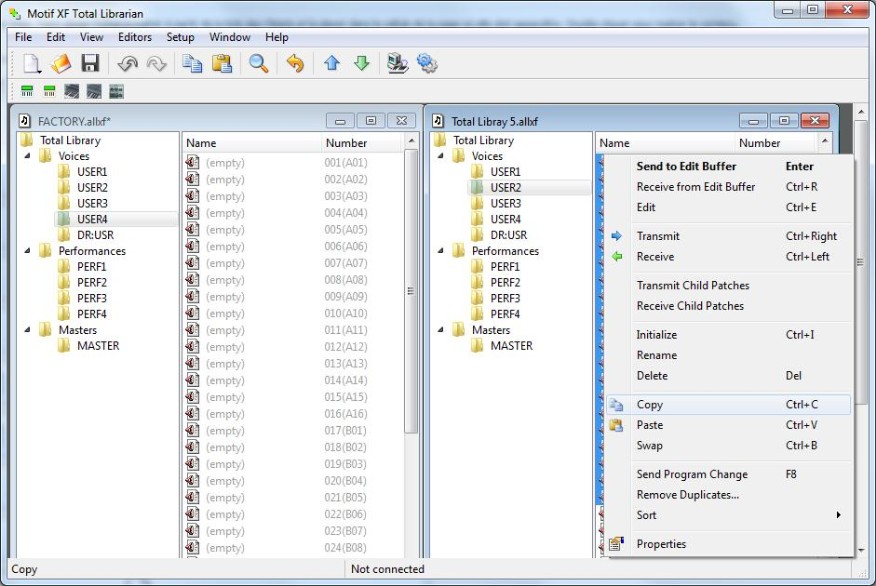Screen dimensions: 876x586
Task: Open the Window menu
Action: tap(230, 37)
